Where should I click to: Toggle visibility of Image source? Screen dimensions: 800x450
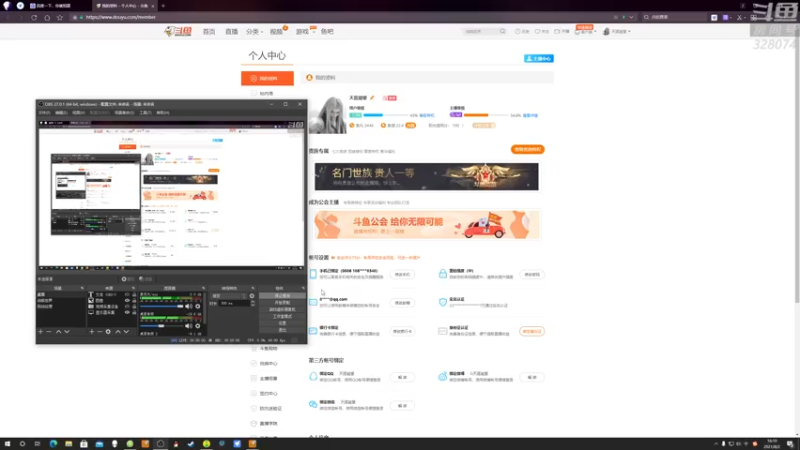[x=127, y=301]
